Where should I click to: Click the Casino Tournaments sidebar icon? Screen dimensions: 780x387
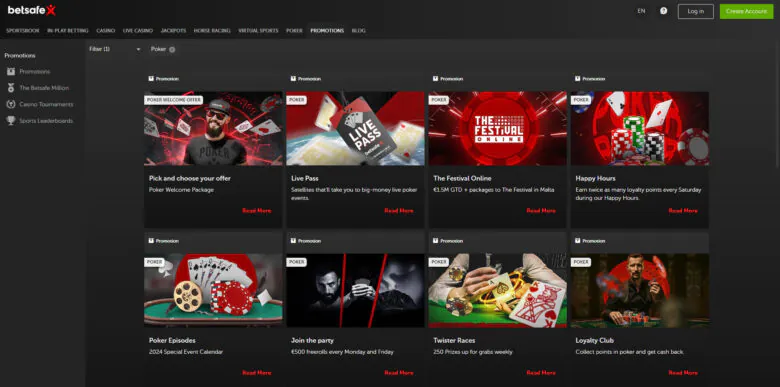pyautogui.click(x=11, y=104)
